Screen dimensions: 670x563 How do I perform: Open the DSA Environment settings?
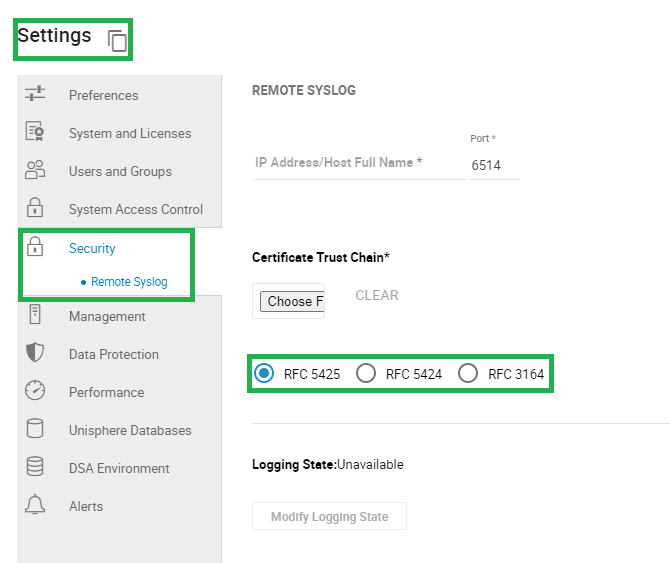(x=119, y=468)
